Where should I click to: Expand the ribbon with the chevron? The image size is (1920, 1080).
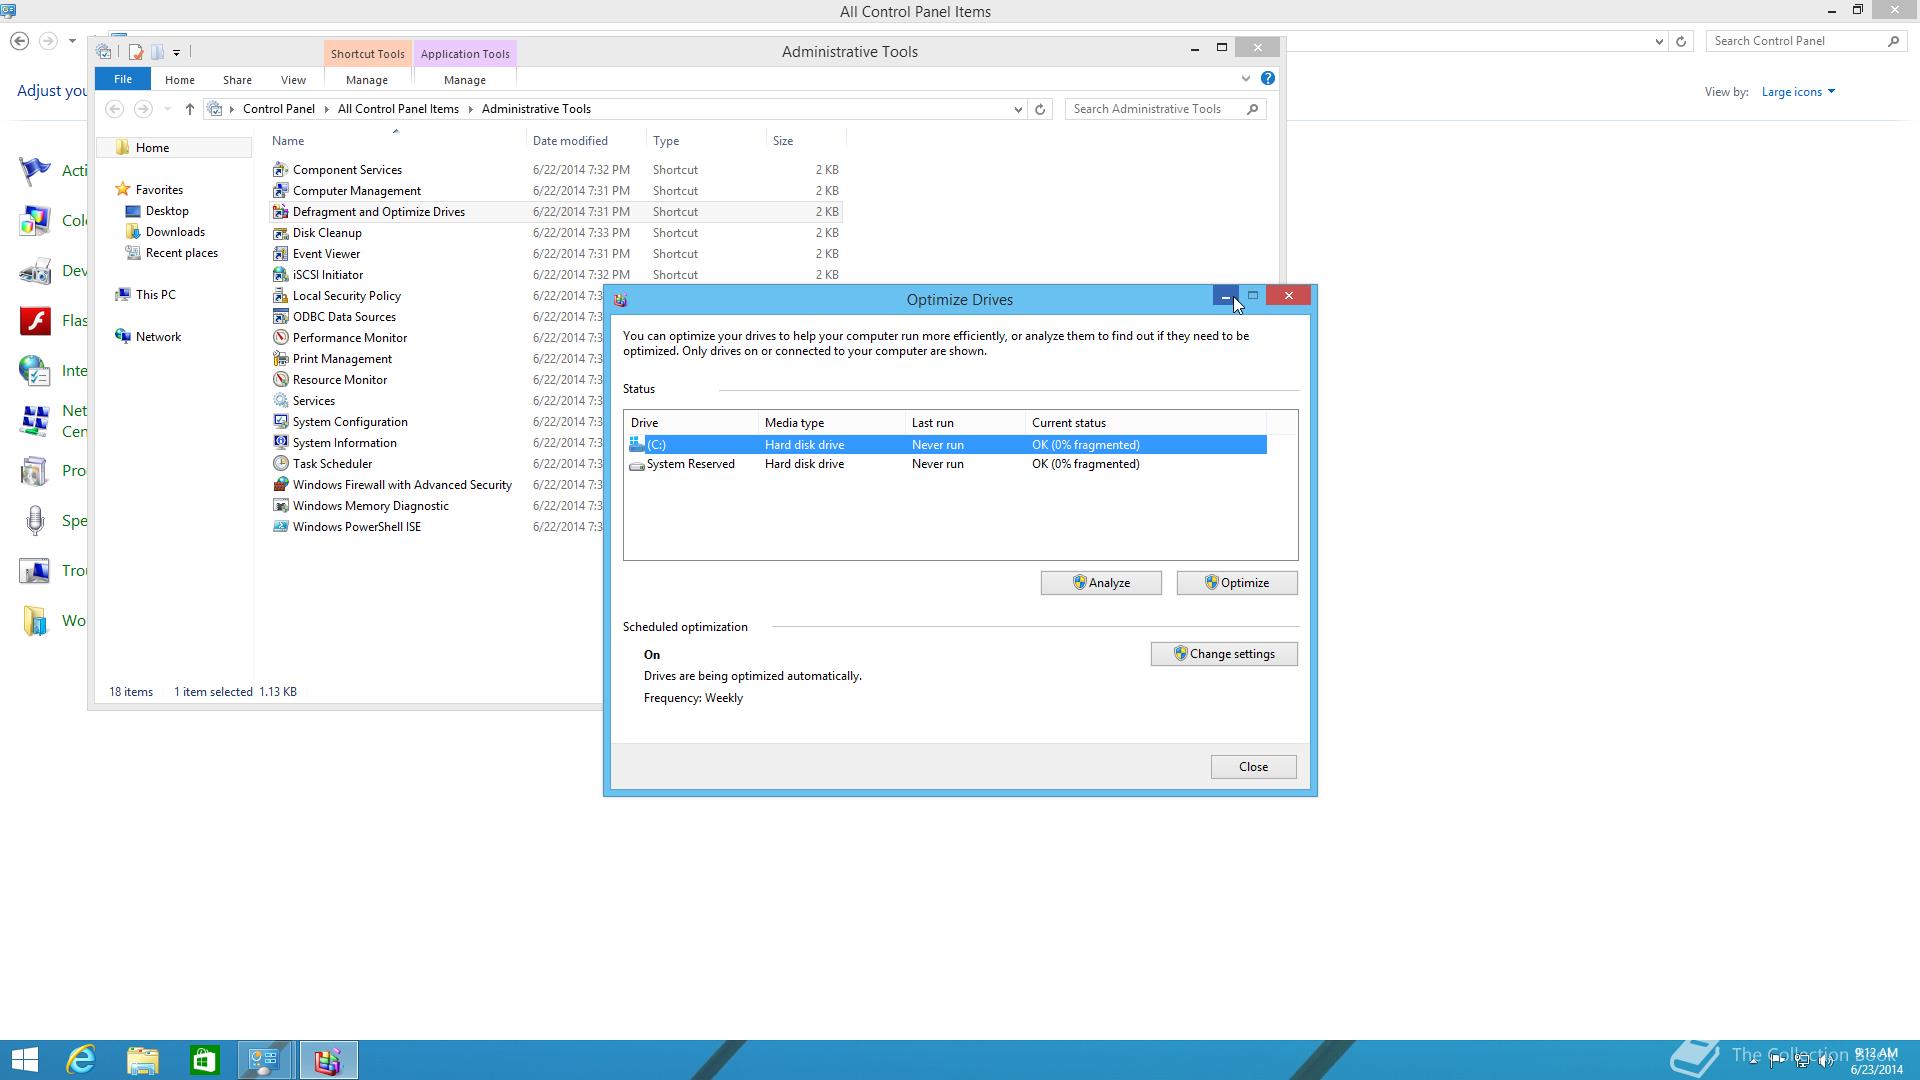click(1245, 78)
